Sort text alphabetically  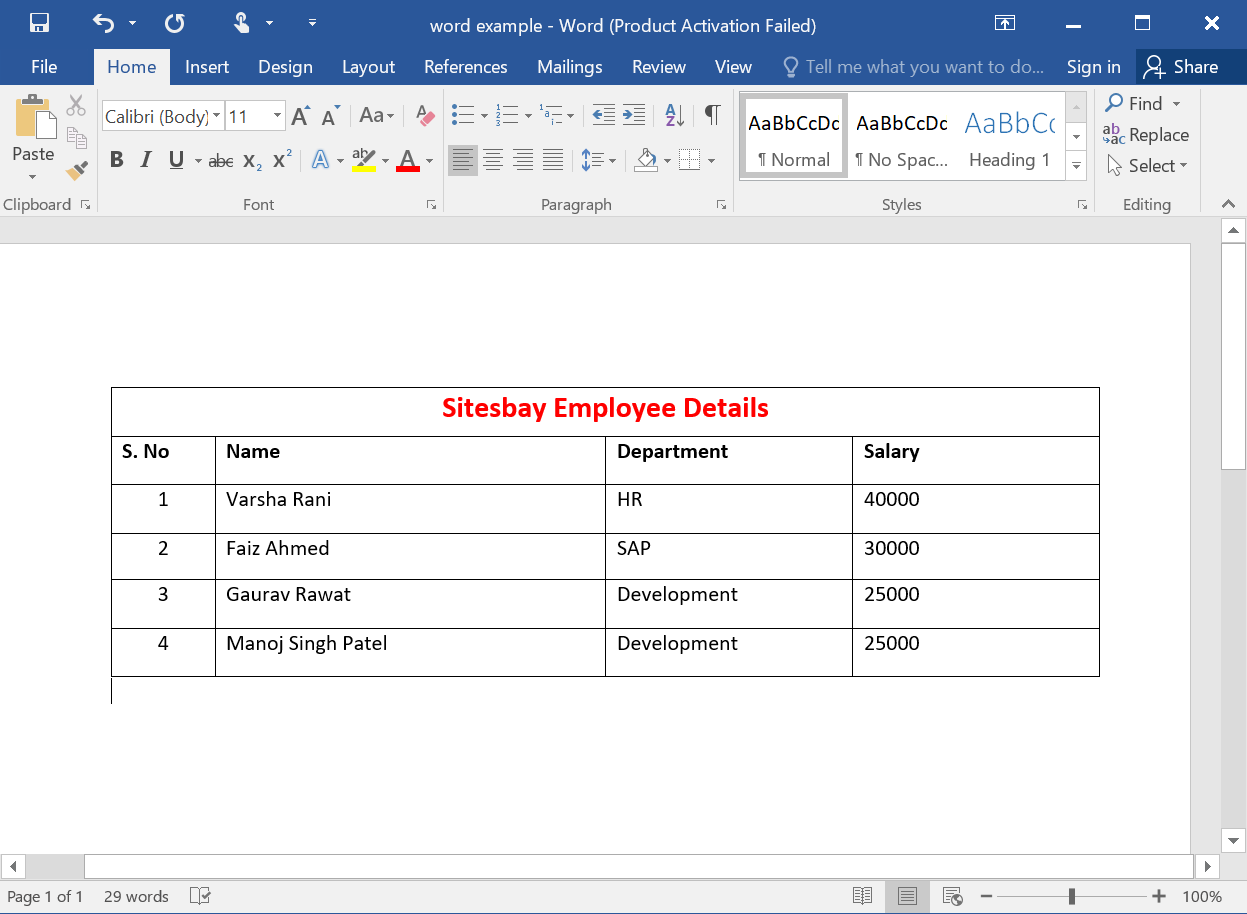[674, 115]
